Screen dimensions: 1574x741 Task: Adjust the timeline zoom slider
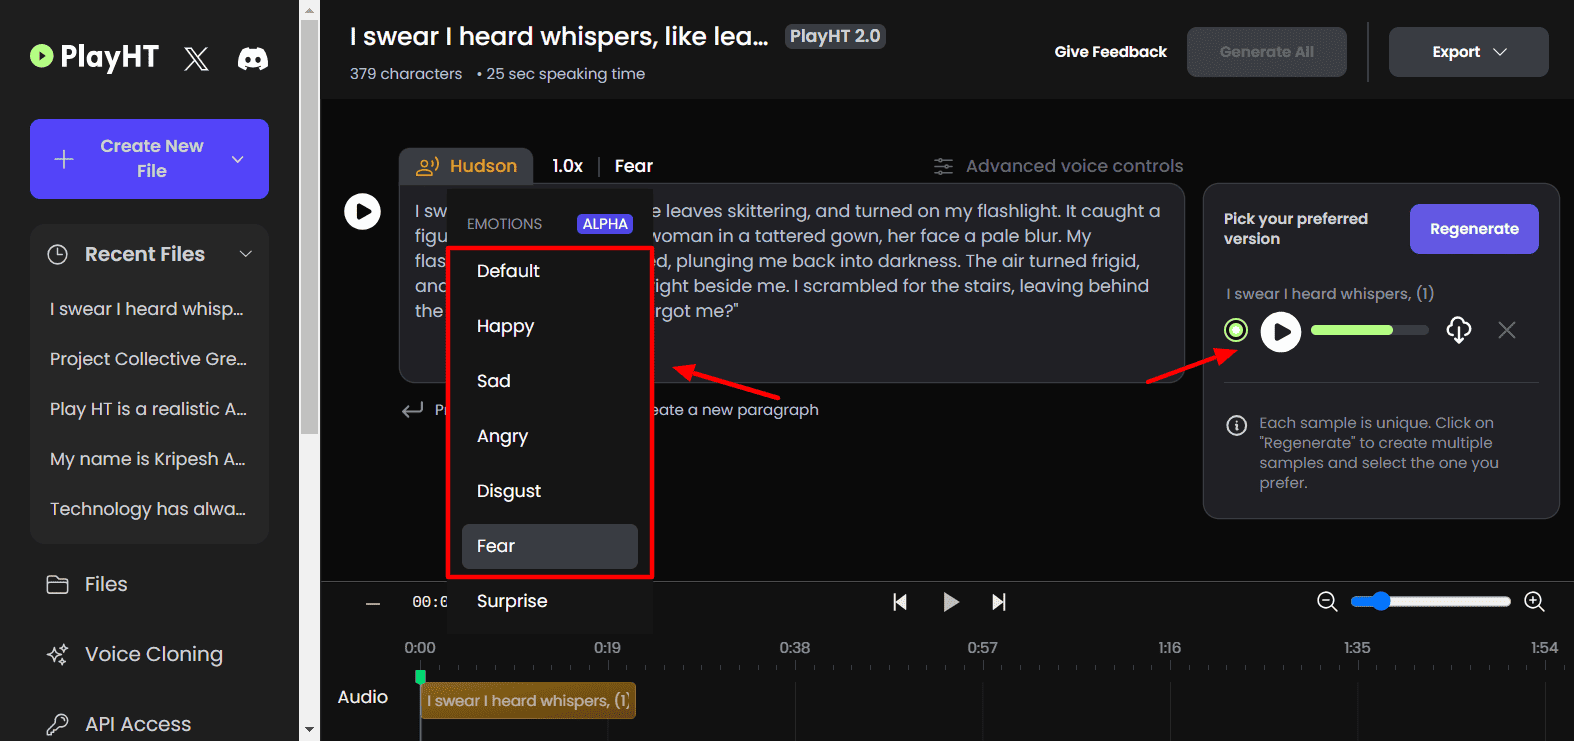pos(1381,601)
